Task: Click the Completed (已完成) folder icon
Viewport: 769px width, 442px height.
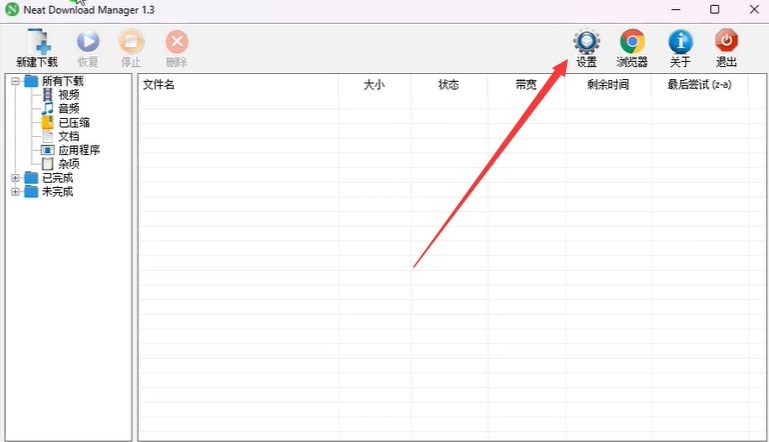Action: 31,178
